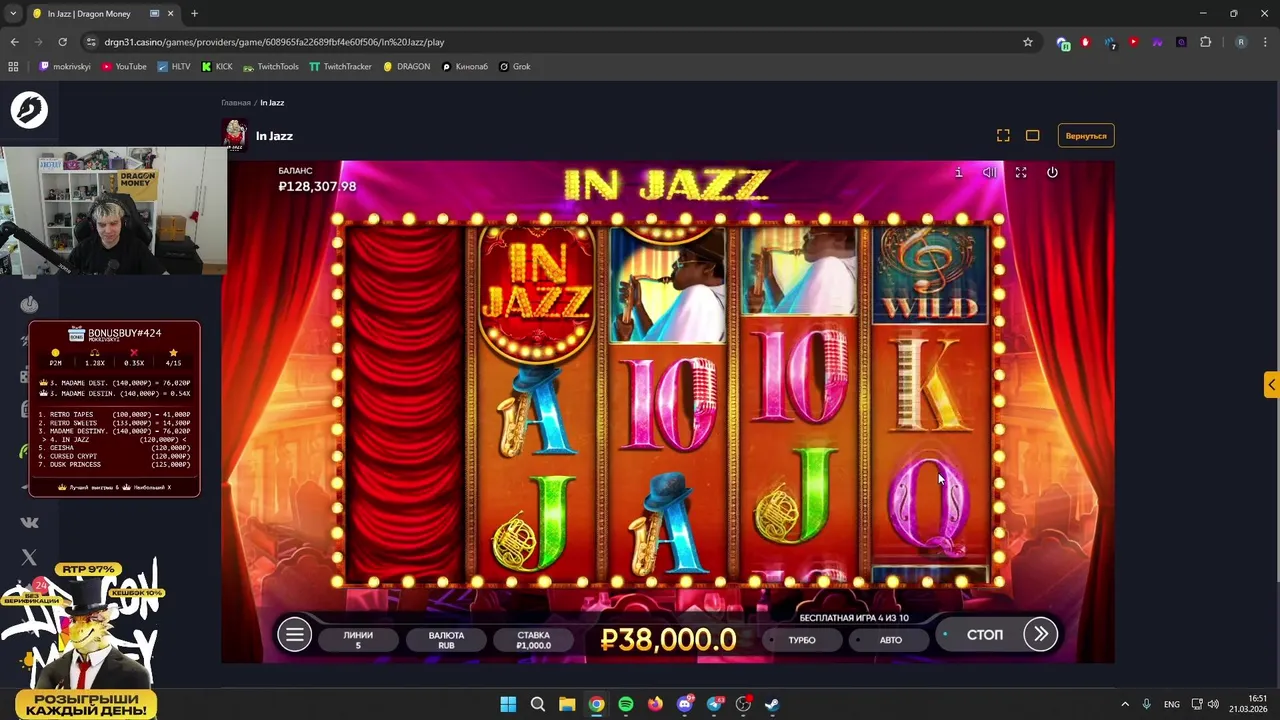The image size is (1280, 720).
Task: Open Windows taskbar search
Action: (x=537, y=704)
